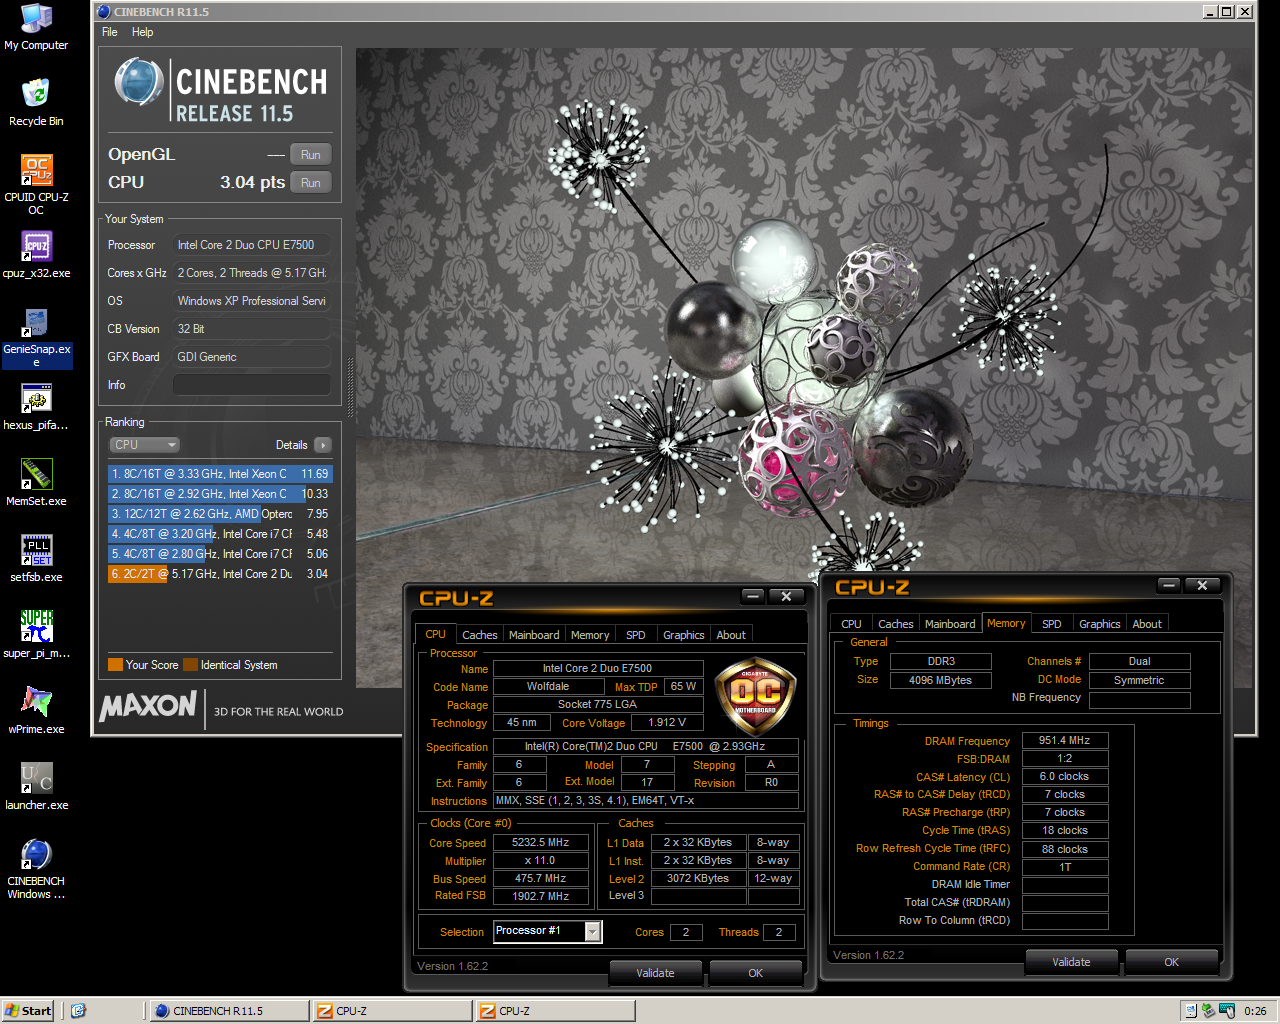Open launcher.exe desktop icon
This screenshot has width=1280, height=1024.
tap(36, 787)
